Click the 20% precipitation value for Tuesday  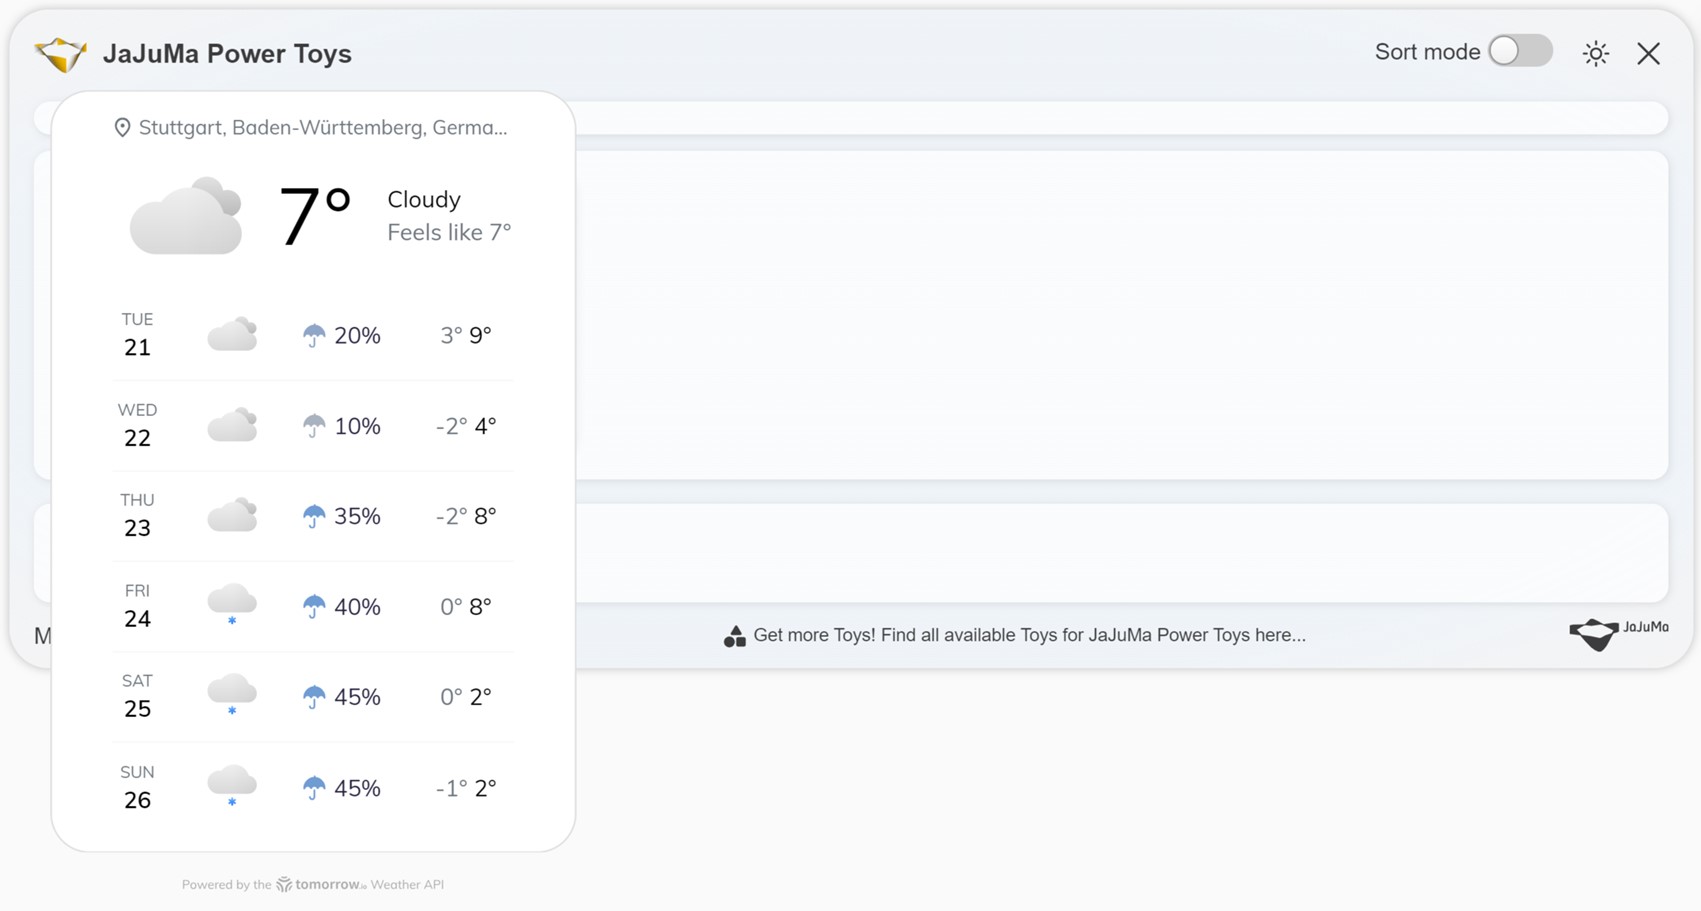point(357,335)
